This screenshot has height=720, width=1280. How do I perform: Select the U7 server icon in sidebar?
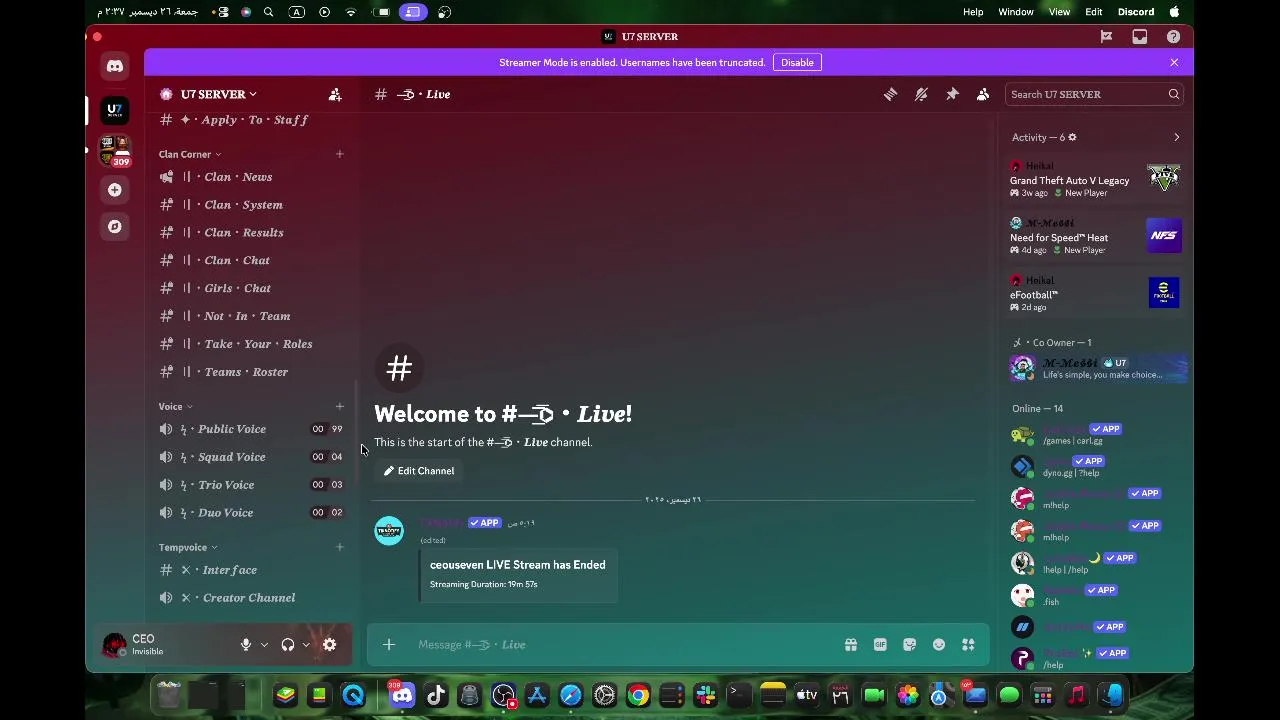(x=115, y=109)
